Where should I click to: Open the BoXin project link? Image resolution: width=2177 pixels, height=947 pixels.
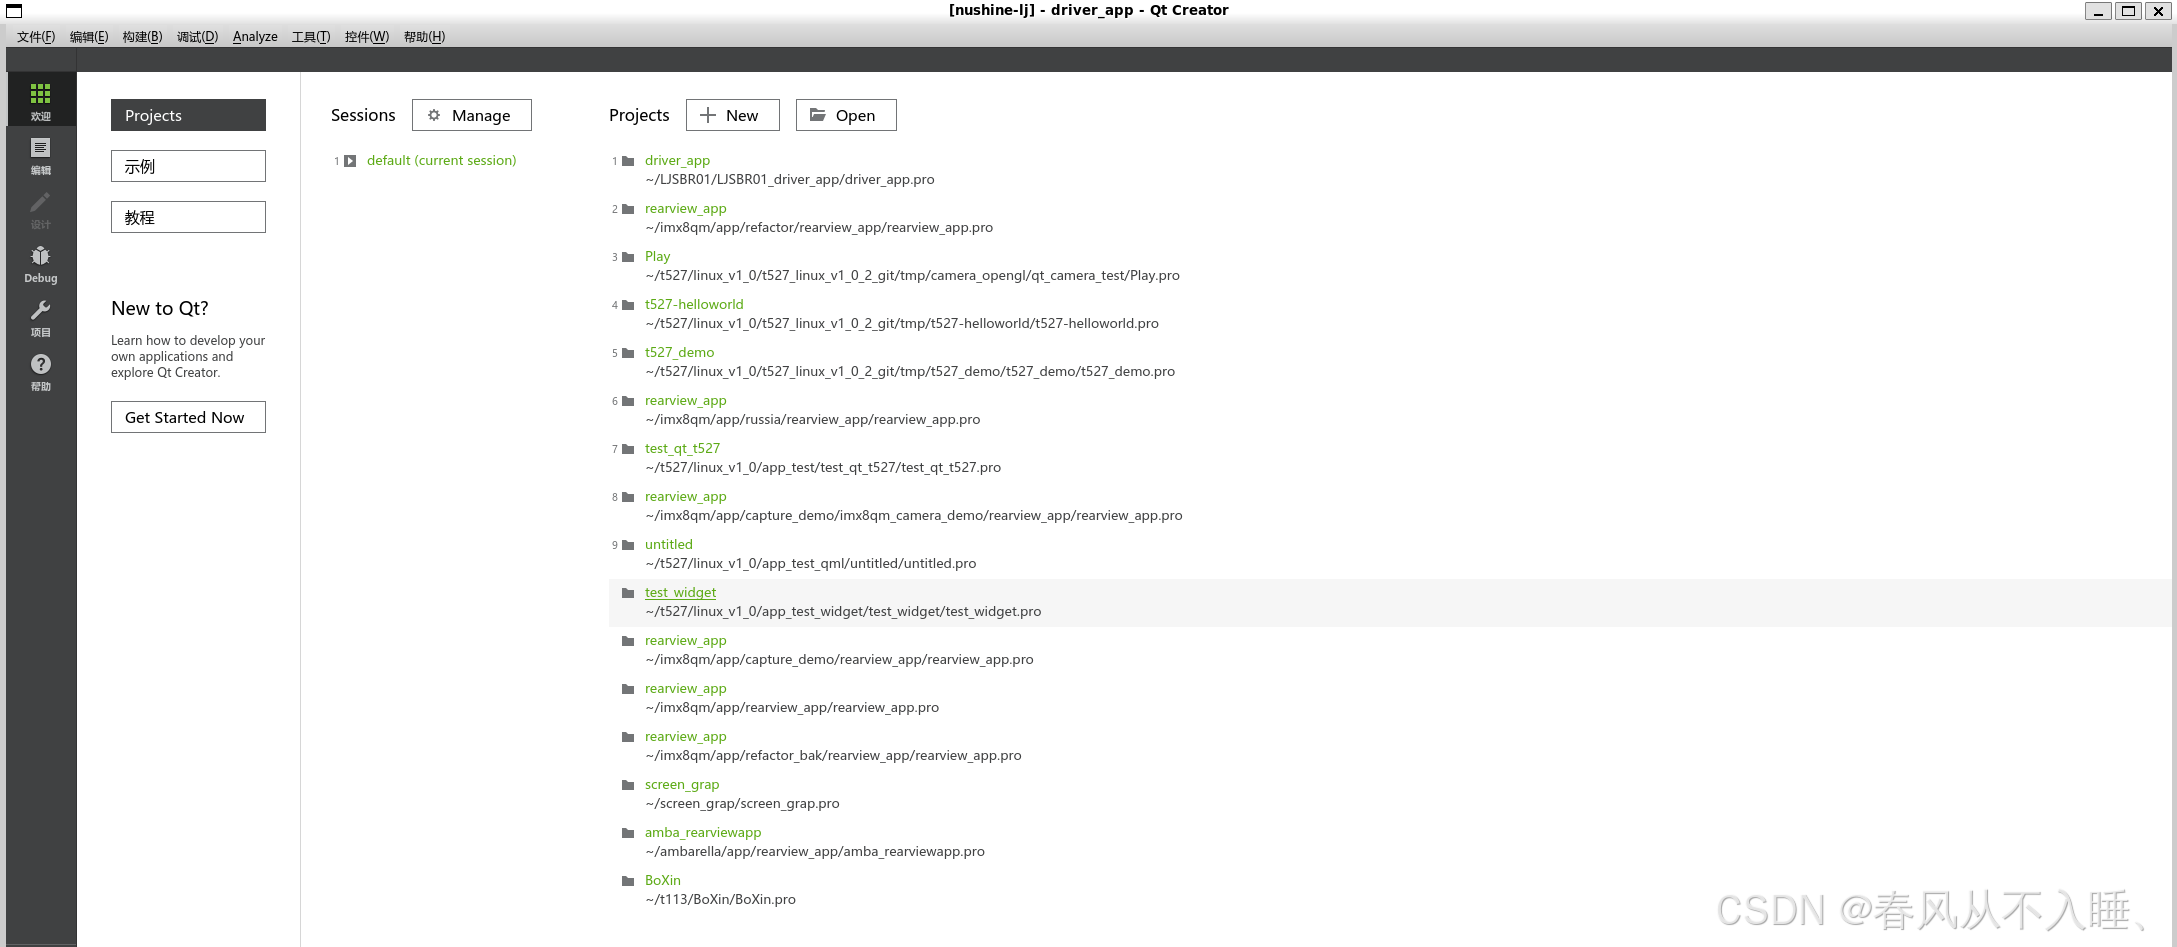[x=662, y=881]
